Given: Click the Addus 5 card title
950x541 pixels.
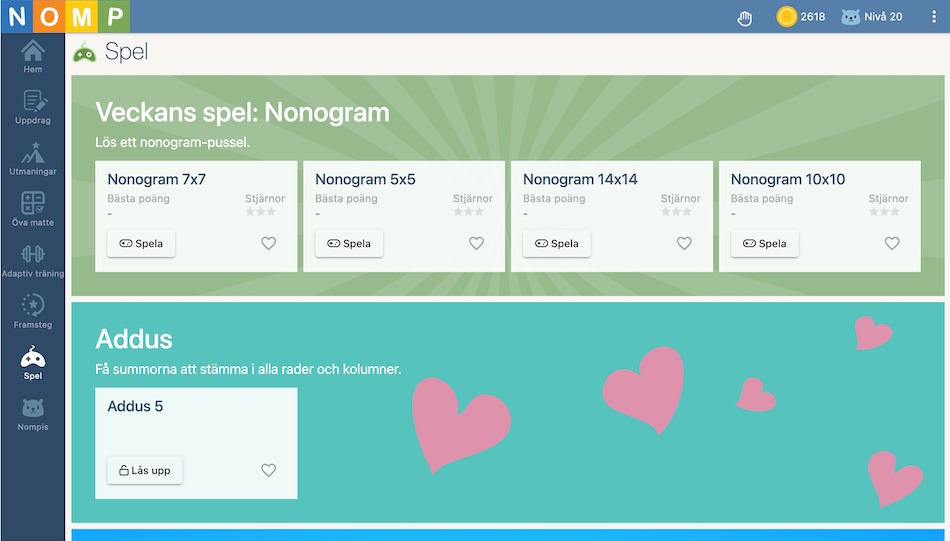Looking at the screenshot, I should 135,406.
